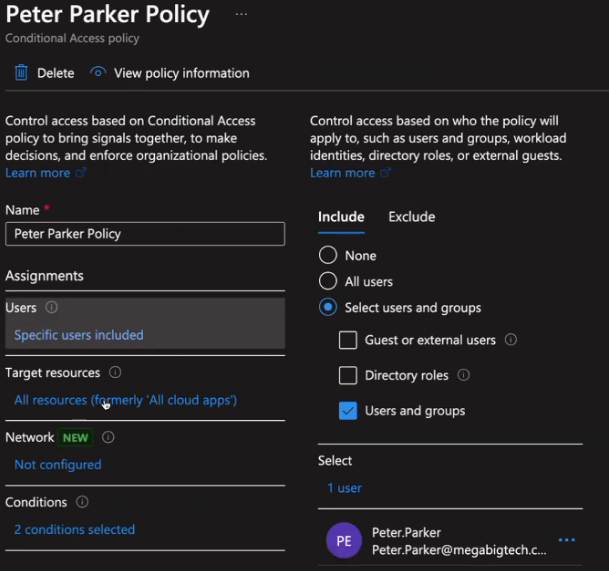Click the info icon beside Target resources
609x571 pixels.
point(115,373)
